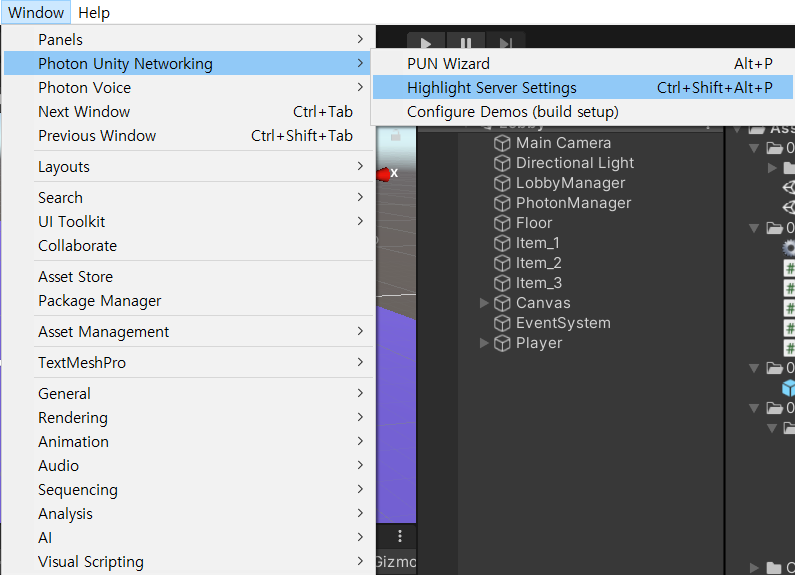Select Player object in Hierarchy
Screen dimensions: 795x575
pyautogui.click(x=539, y=343)
